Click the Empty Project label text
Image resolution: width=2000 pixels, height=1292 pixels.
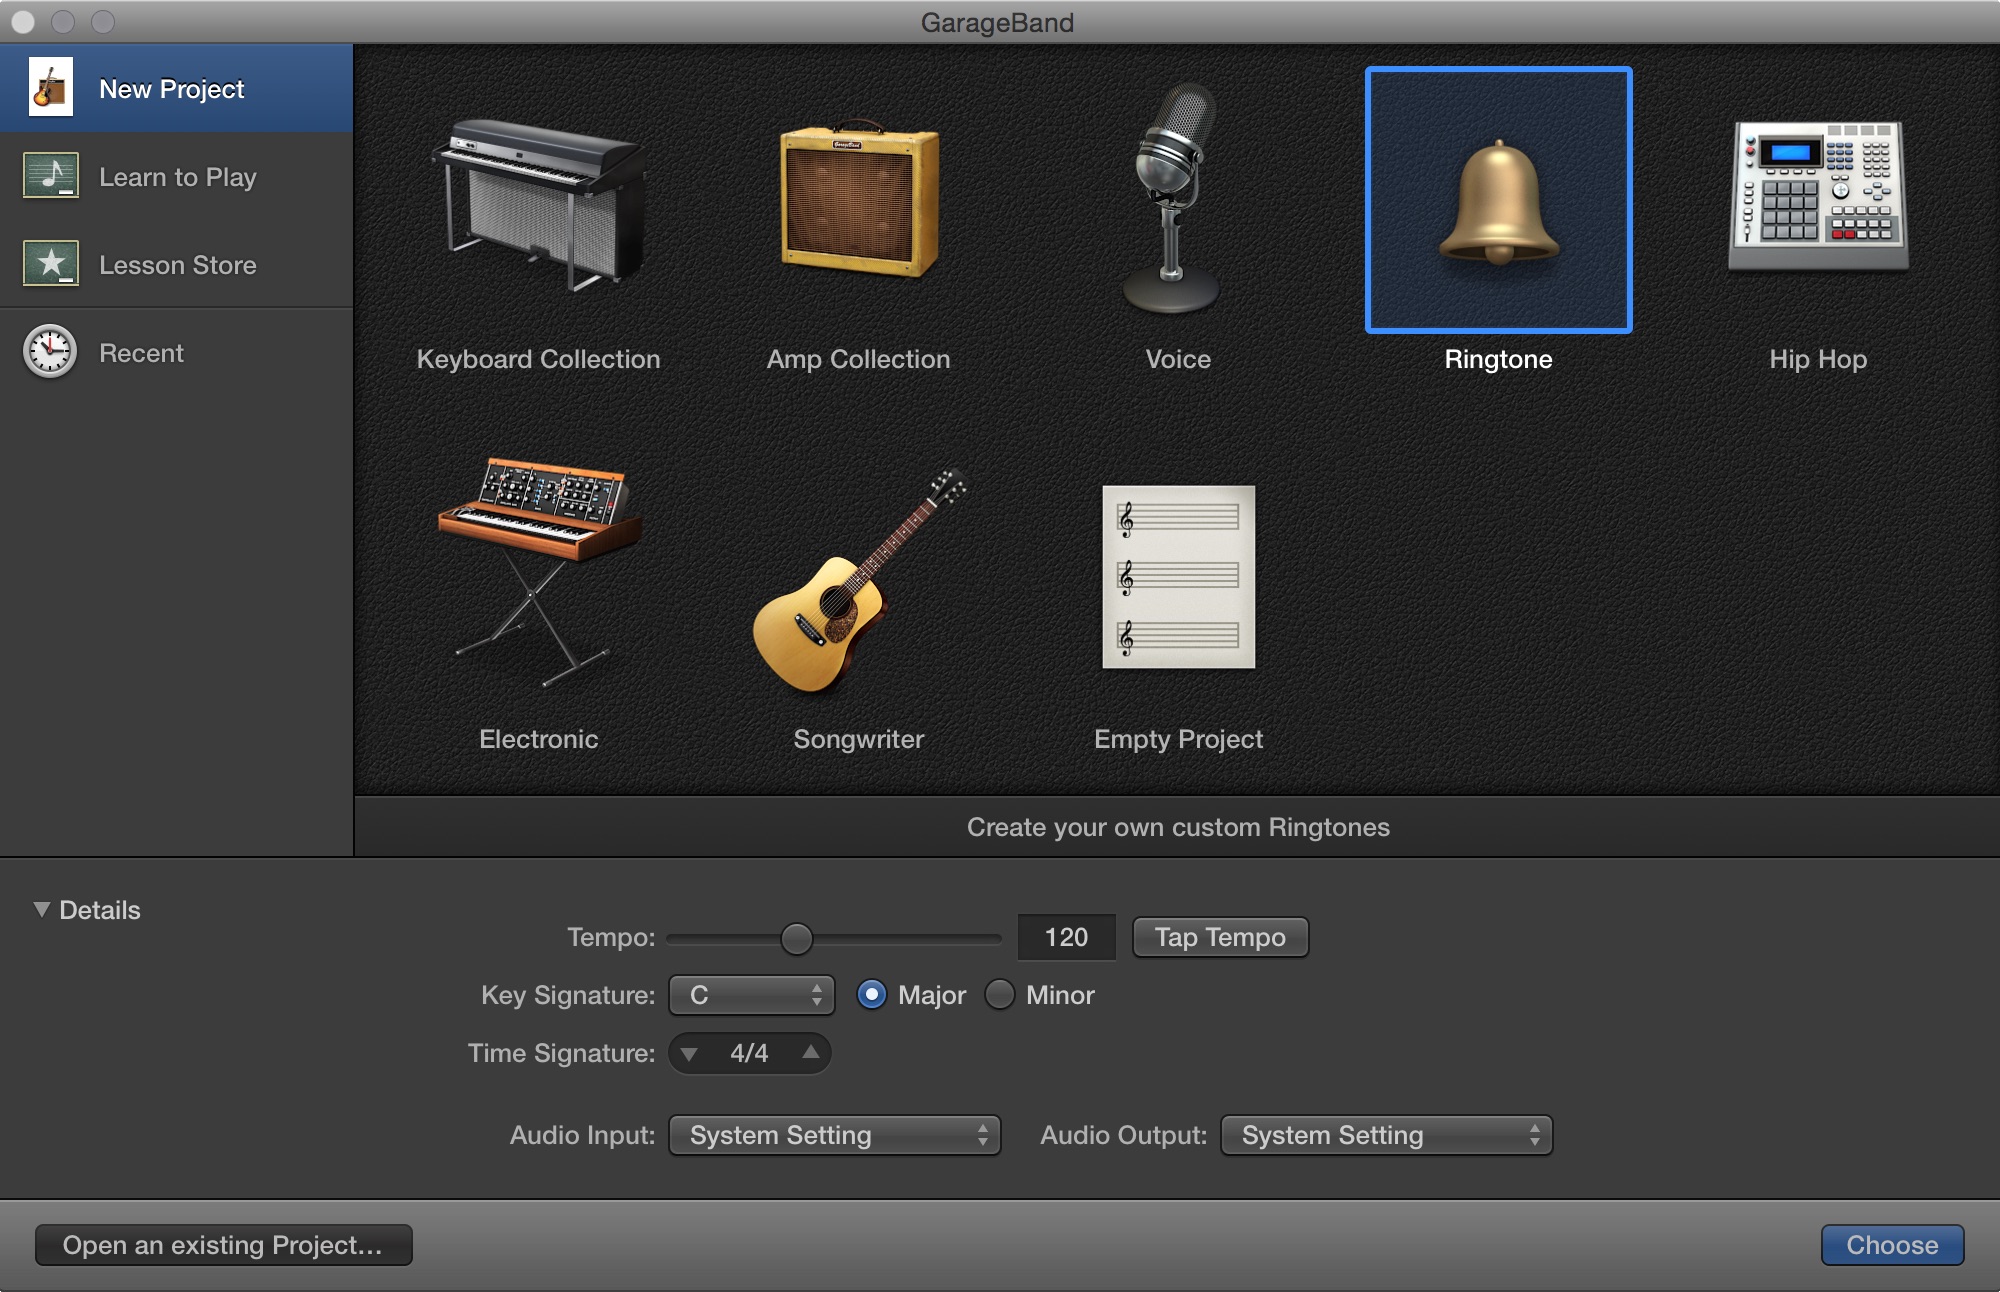[x=1178, y=739]
